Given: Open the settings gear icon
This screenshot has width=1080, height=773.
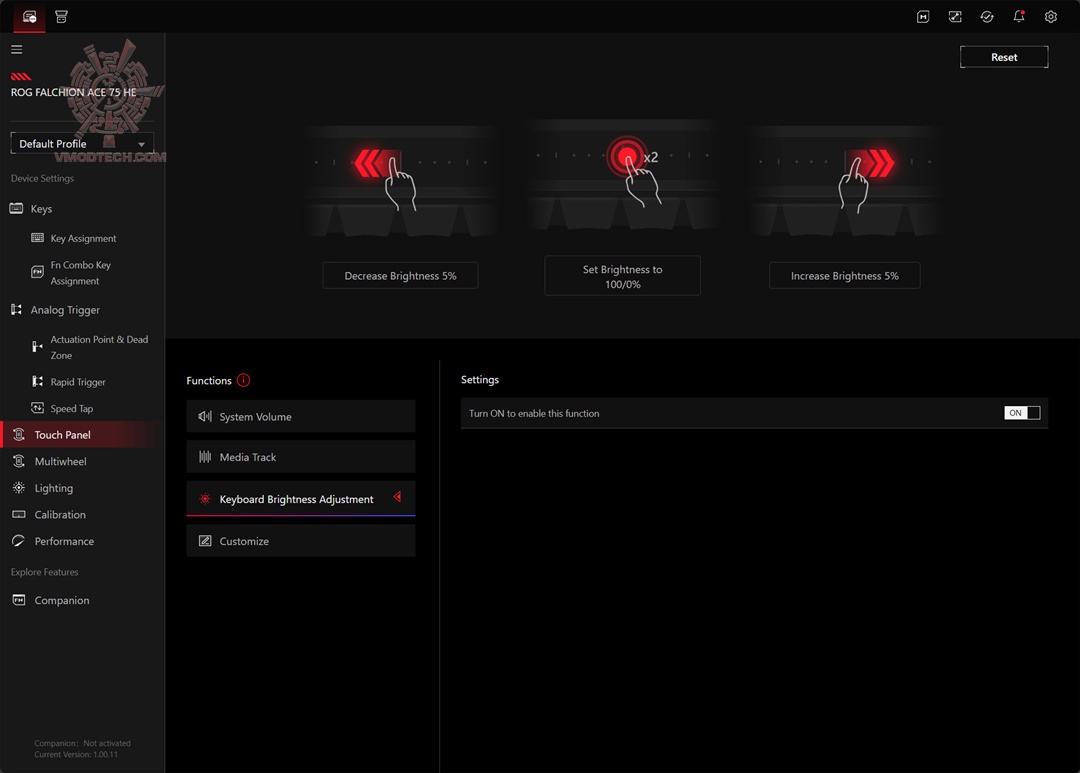Looking at the screenshot, I should tap(1050, 17).
